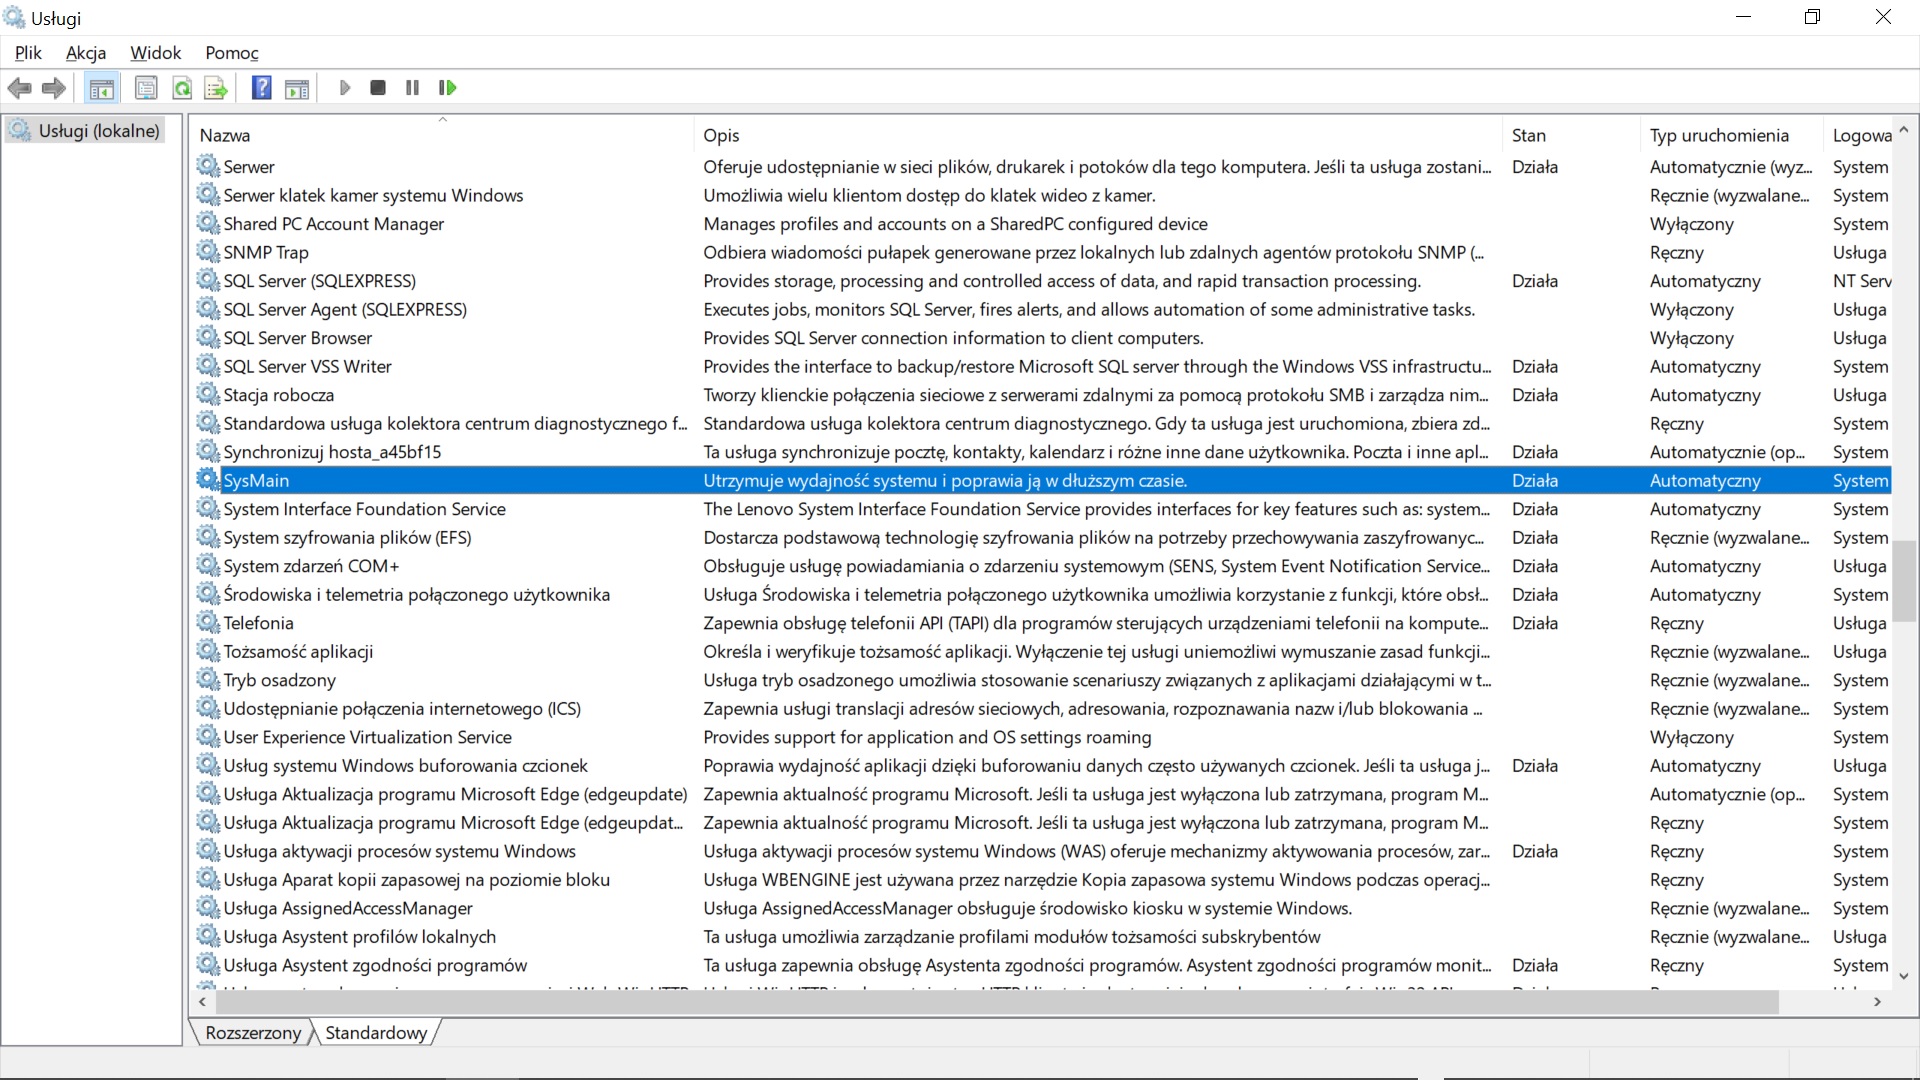This screenshot has height=1080, width=1920.
Task: Toggle the action pane visibility
Action: tap(296, 88)
